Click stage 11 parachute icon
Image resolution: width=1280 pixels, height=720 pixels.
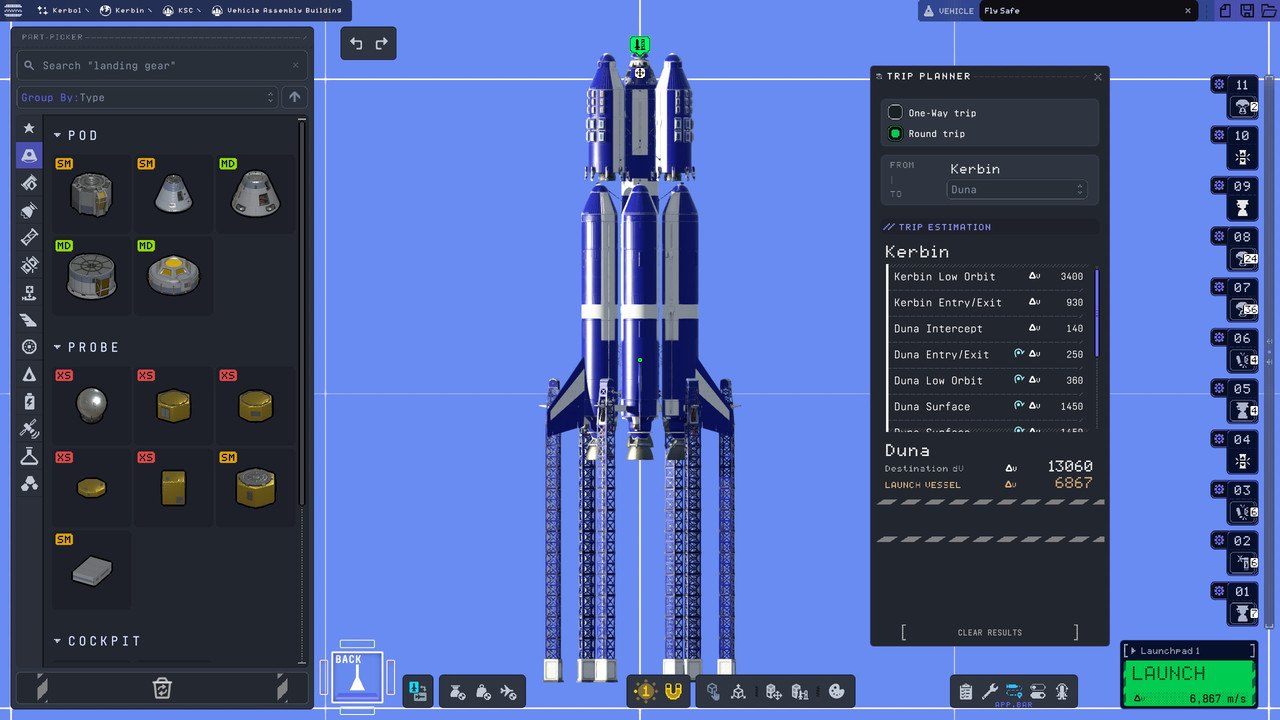[x=1243, y=107]
